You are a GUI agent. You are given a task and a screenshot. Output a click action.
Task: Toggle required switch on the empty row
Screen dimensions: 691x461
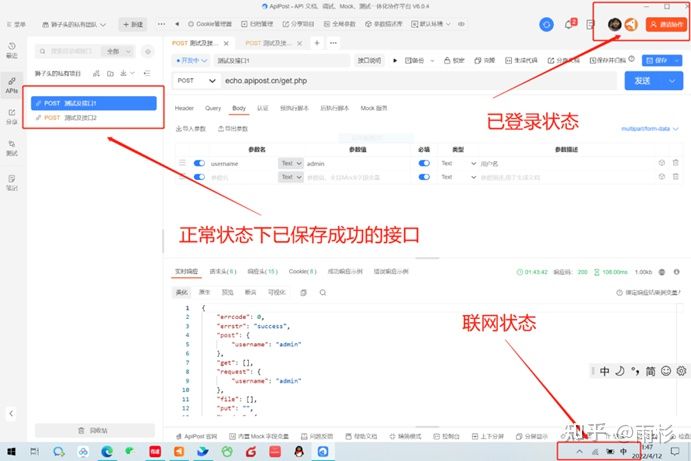(424, 177)
